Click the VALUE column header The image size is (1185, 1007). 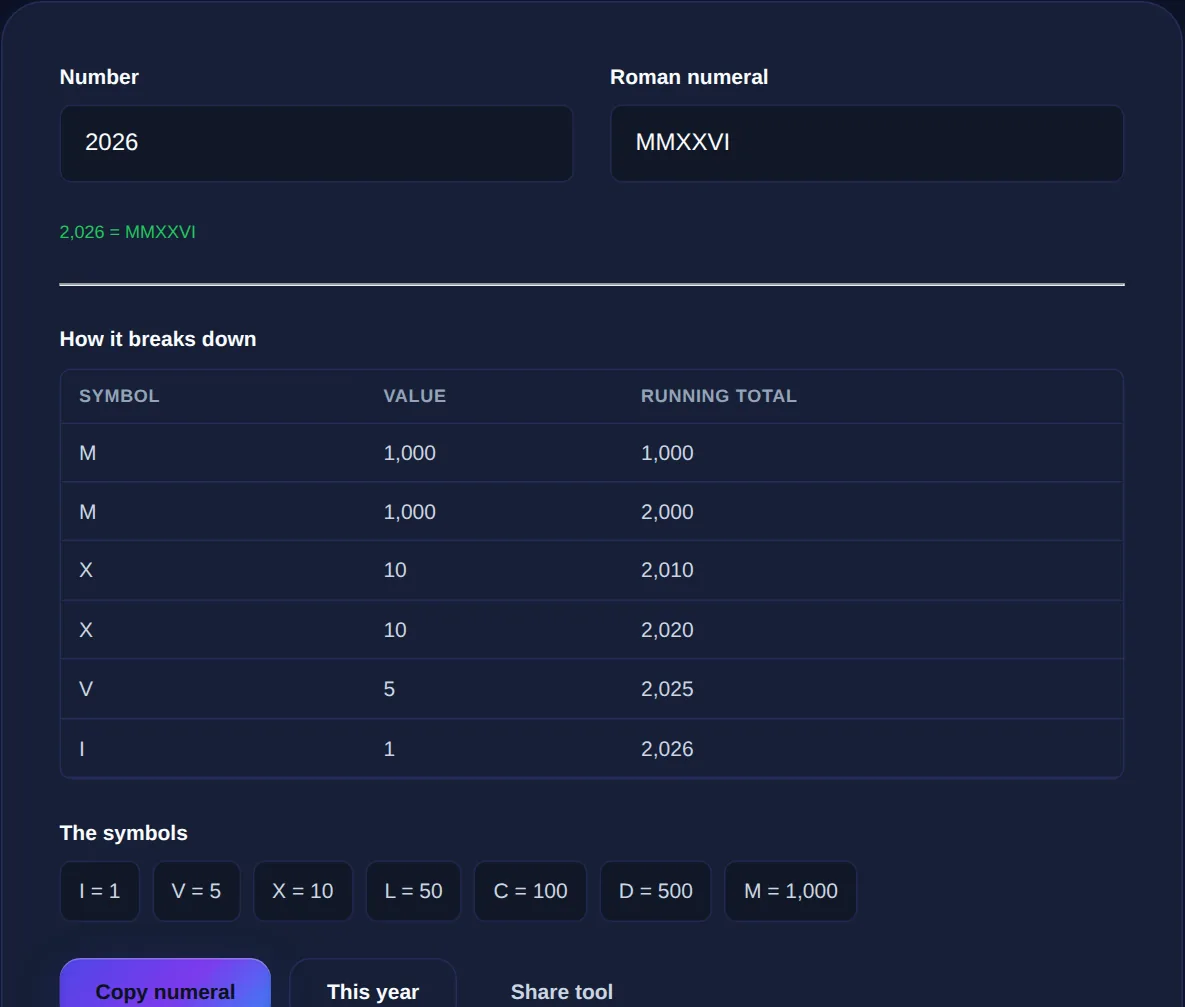tap(415, 396)
